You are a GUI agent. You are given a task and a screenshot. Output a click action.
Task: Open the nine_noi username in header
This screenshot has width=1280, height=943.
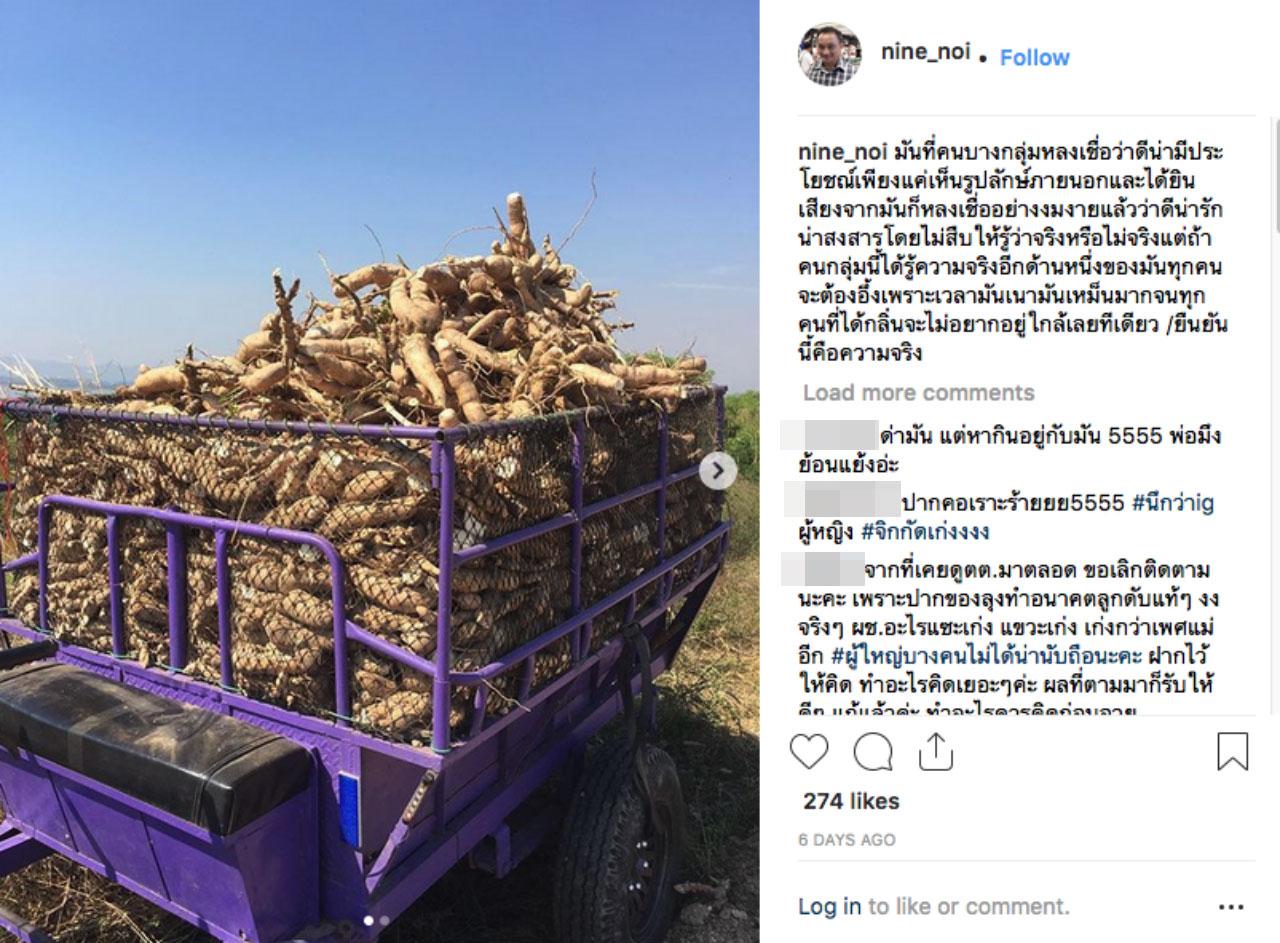tap(925, 52)
